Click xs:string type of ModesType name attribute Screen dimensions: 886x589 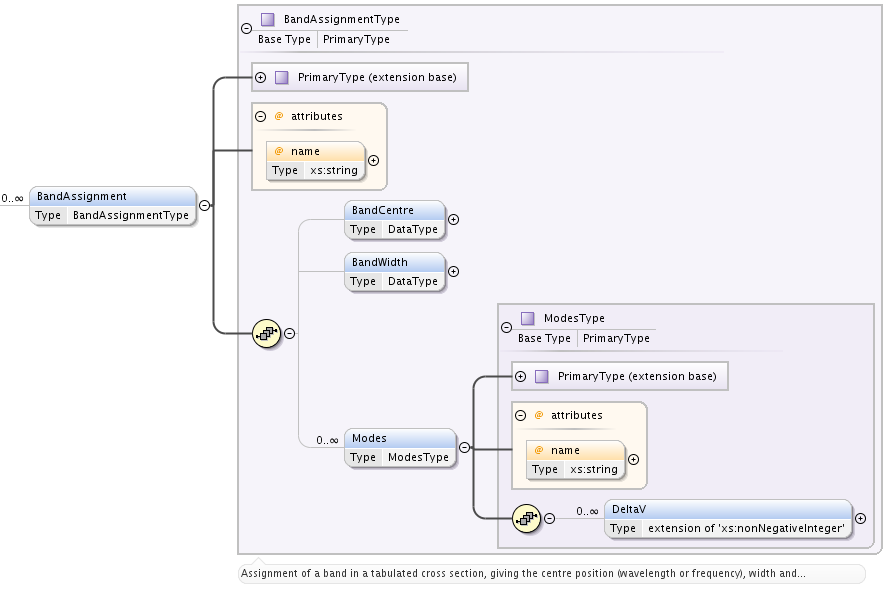click(x=594, y=470)
